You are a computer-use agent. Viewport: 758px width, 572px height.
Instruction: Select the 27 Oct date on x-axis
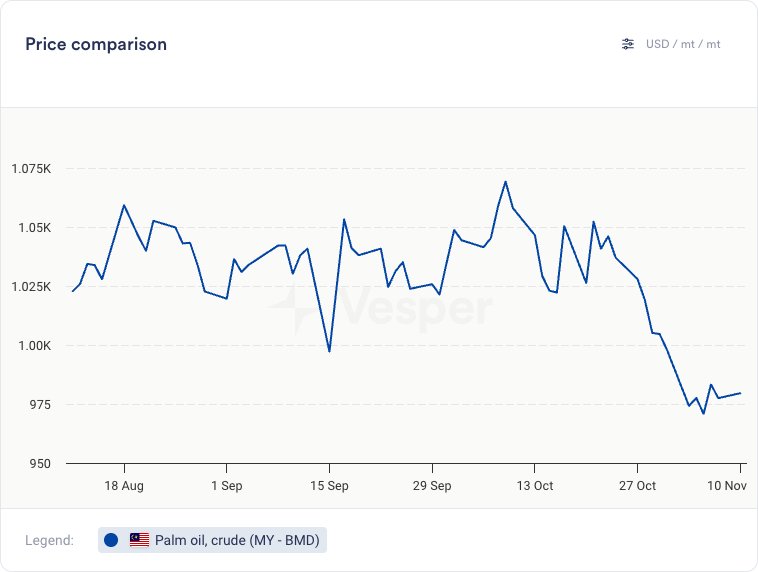tap(637, 486)
